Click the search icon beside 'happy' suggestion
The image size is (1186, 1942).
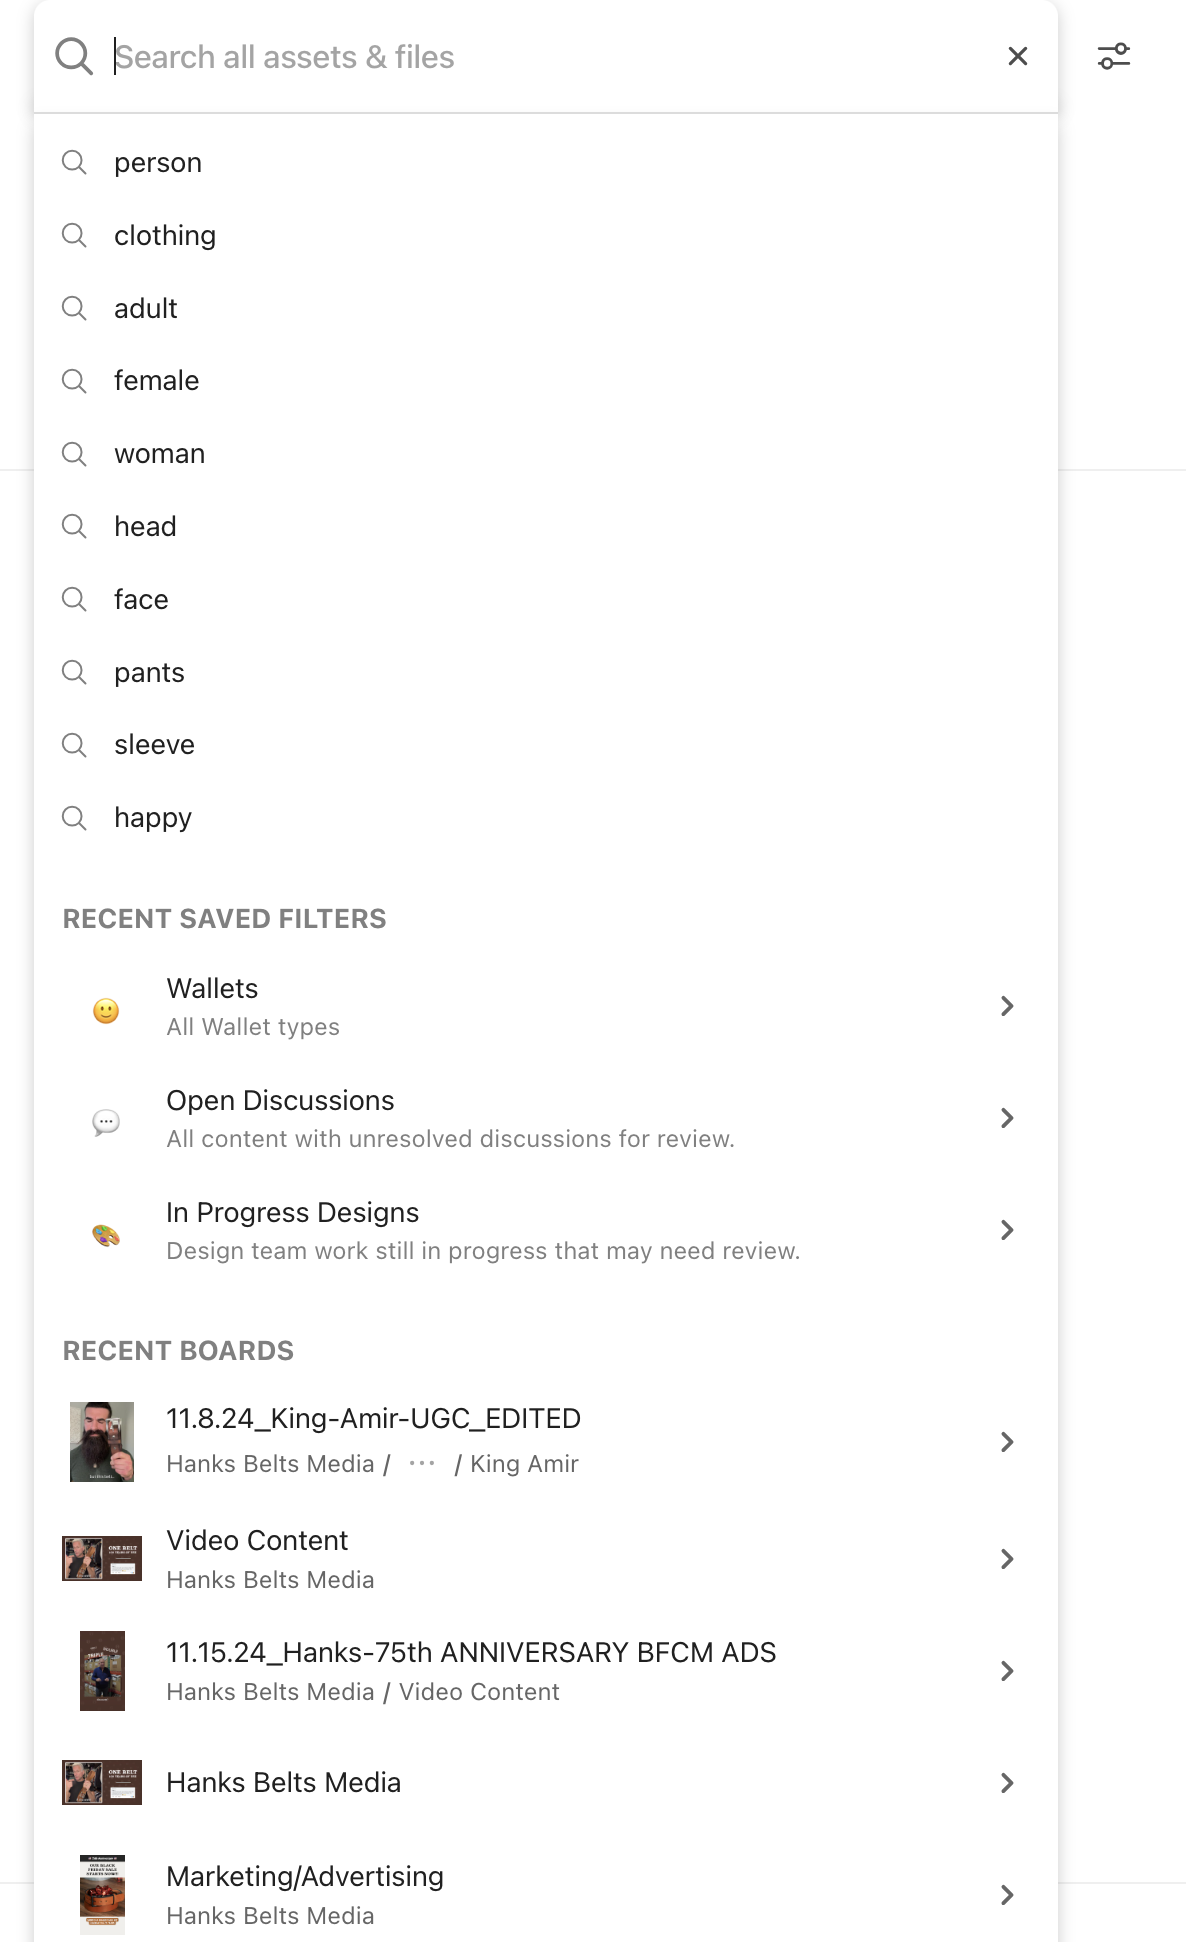pos(74,818)
